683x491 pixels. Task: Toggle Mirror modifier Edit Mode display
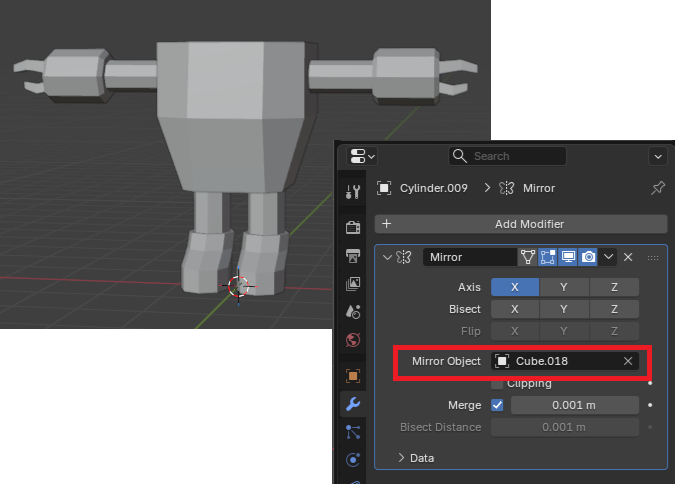click(548, 257)
